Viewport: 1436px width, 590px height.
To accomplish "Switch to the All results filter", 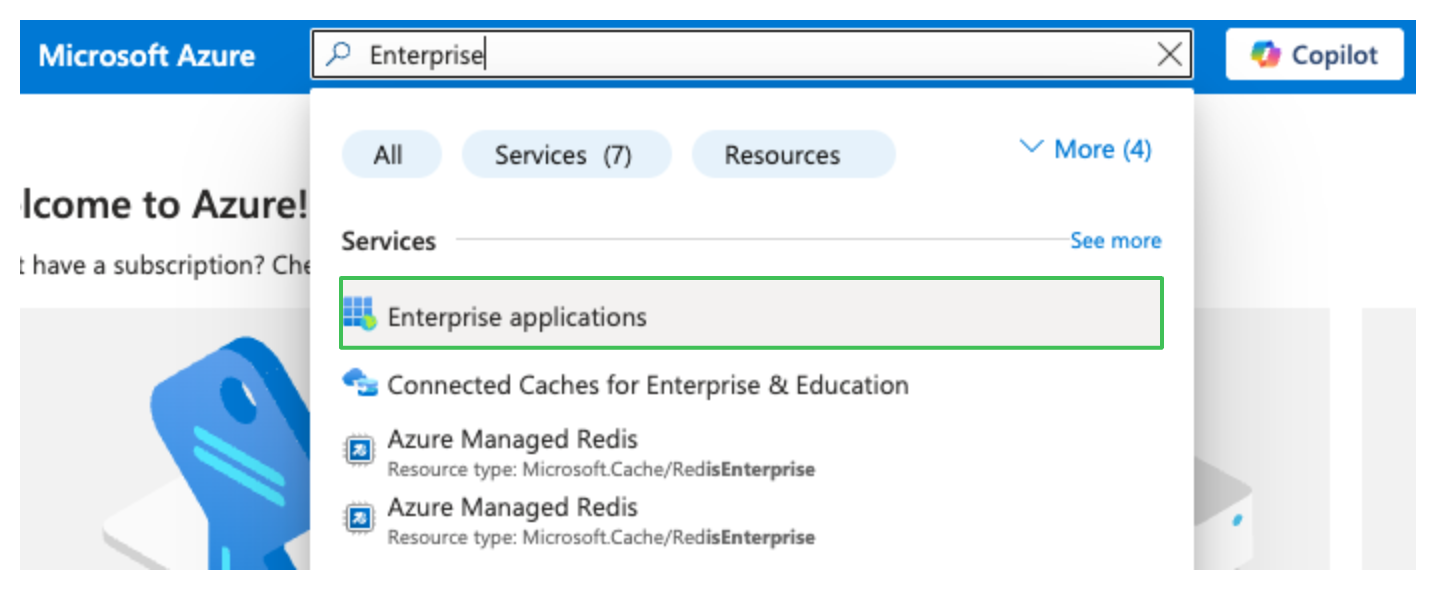I will coord(391,154).
